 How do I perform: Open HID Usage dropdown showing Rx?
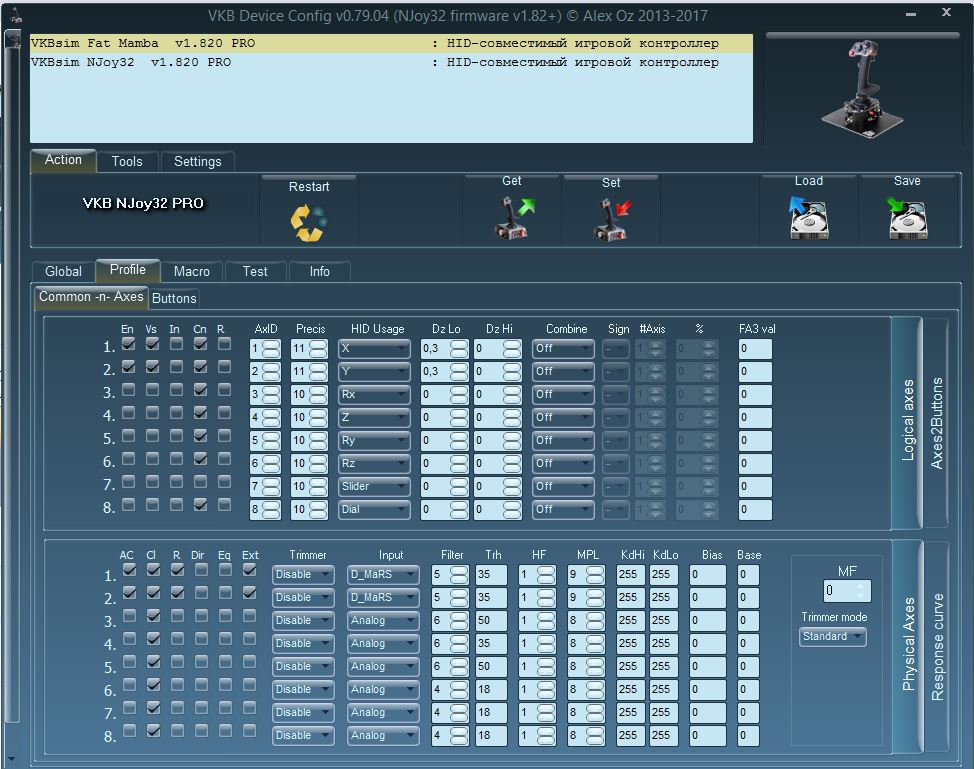pos(375,394)
